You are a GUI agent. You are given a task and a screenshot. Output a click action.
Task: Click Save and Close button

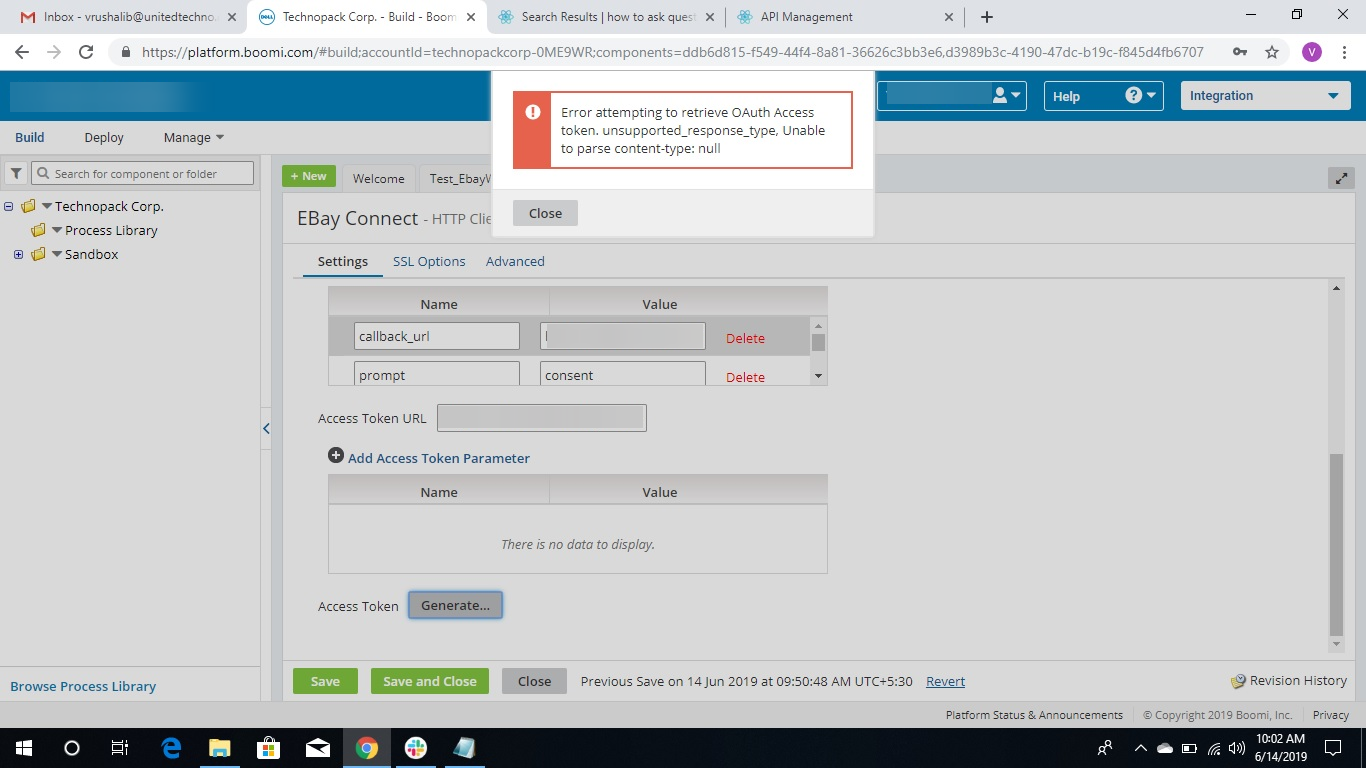point(430,681)
